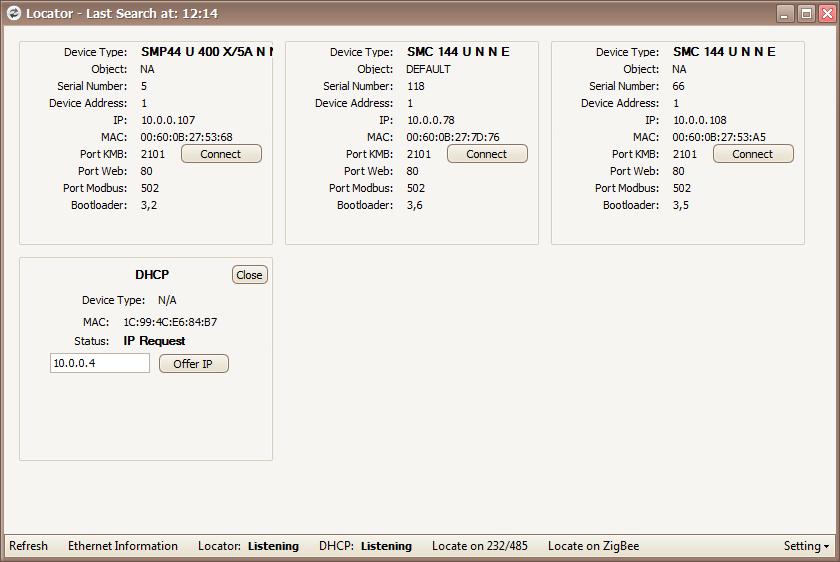Click Bootloader value 3,2
Viewport: 840px width, 562px height.
click(149, 205)
